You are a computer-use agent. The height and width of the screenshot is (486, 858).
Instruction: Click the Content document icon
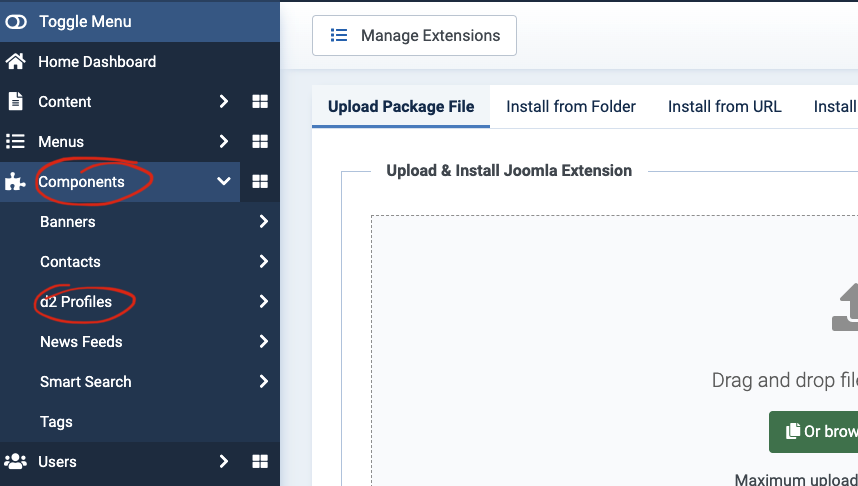pyautogui.click(x=15, y=101)
